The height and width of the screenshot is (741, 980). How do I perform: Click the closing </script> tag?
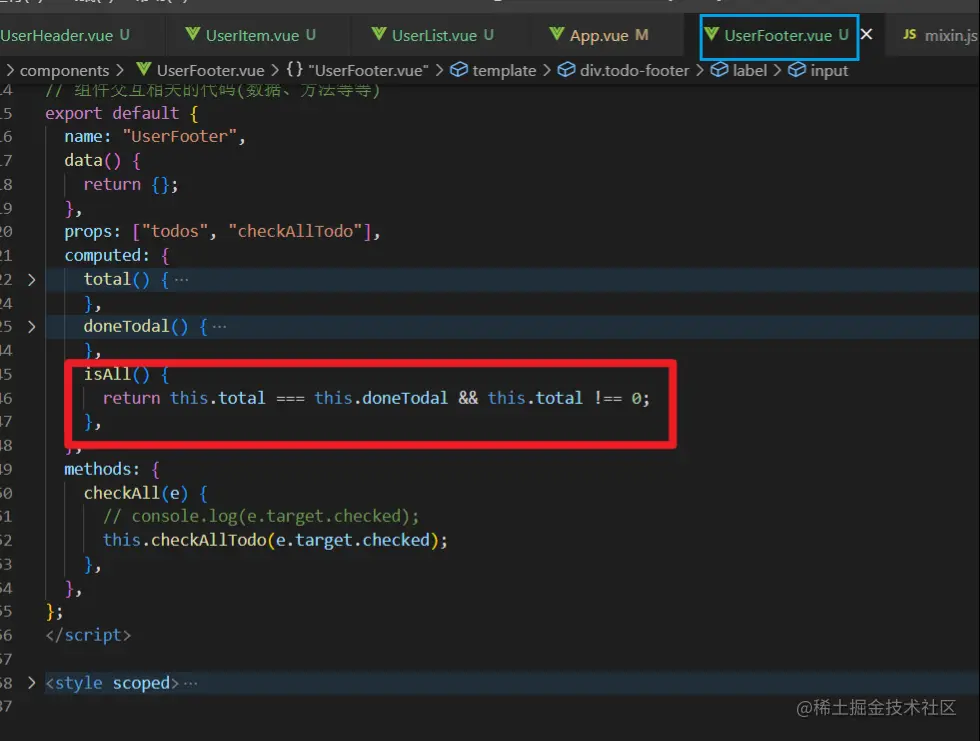tap(88, 635)
